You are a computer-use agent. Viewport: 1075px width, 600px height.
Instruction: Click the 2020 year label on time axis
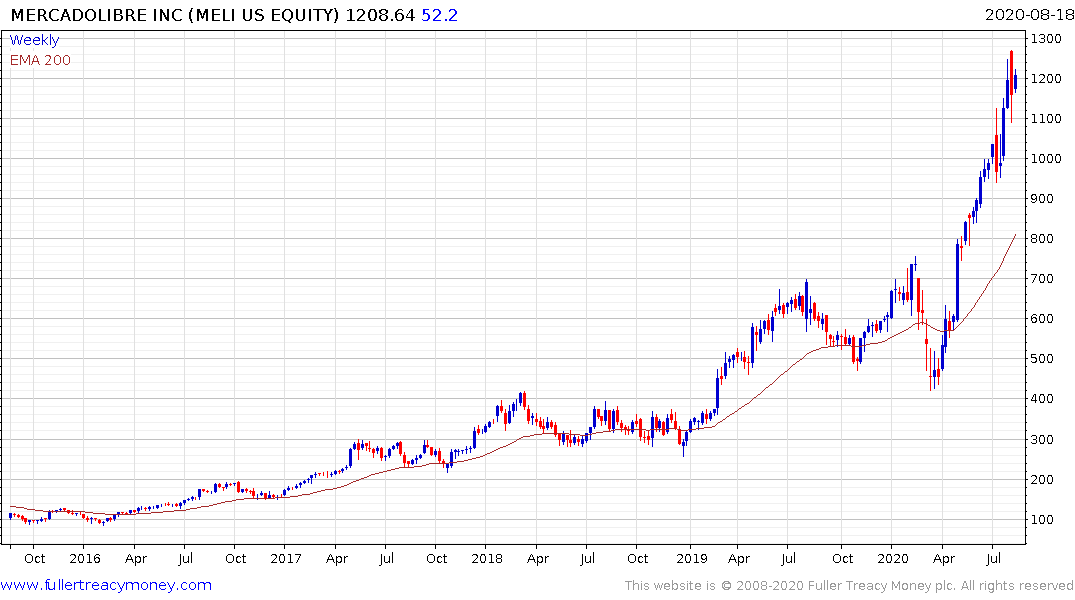click(x=893, y=559)
